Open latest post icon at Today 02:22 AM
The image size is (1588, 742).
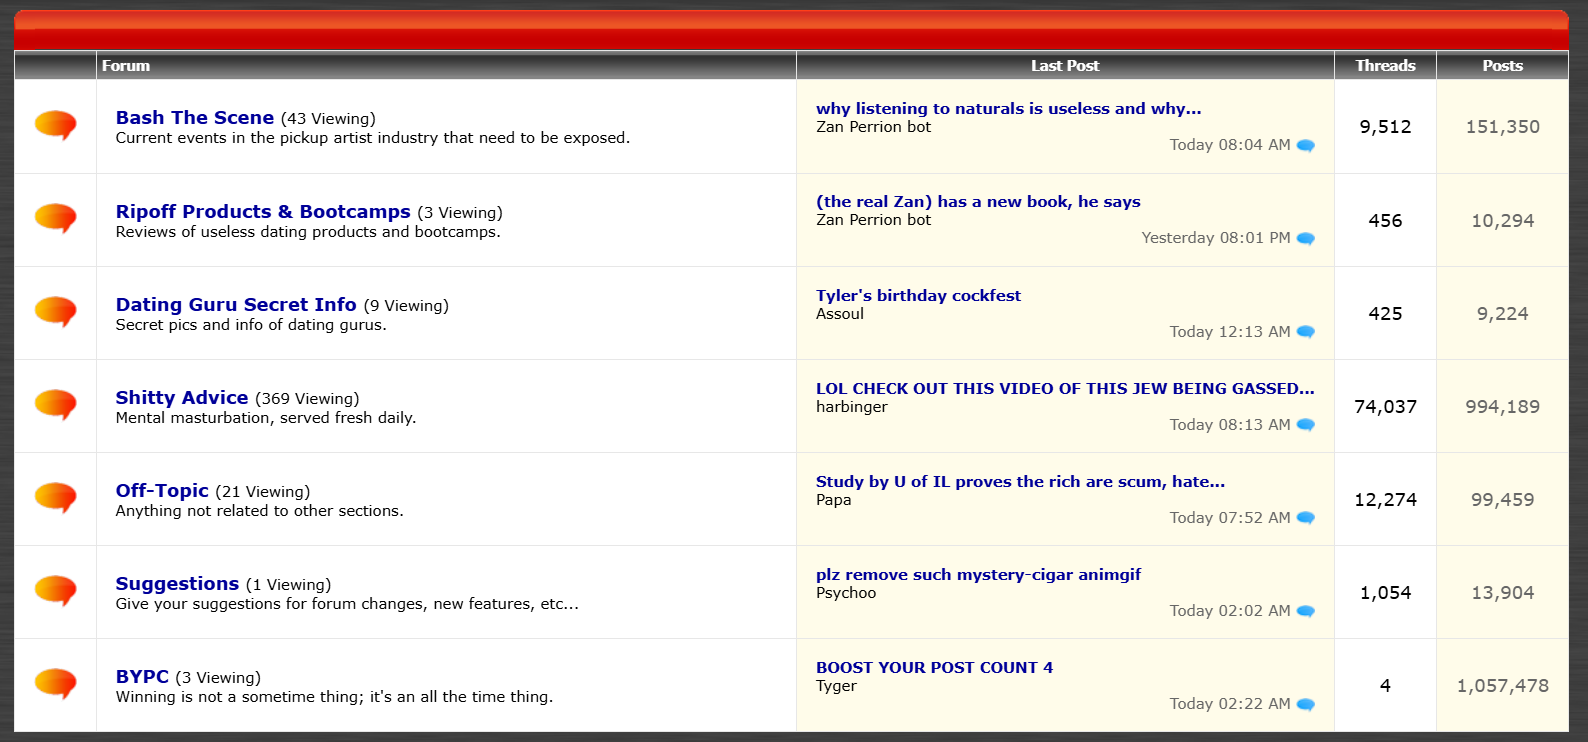1305,703
